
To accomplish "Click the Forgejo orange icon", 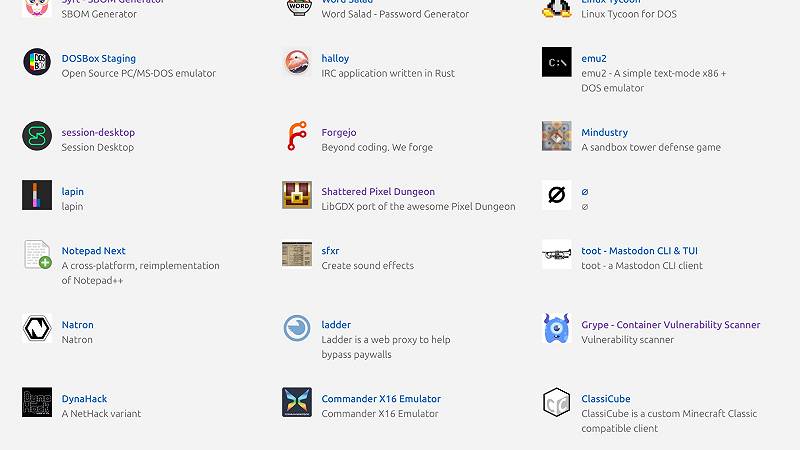I will (x=297, y=136).
